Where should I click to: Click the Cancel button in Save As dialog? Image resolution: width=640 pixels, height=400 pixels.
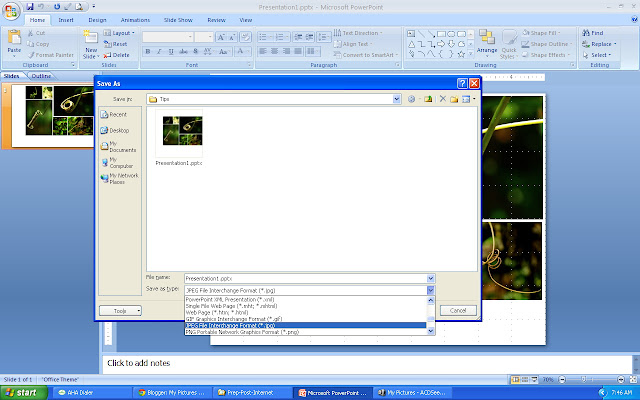(458, 311)
